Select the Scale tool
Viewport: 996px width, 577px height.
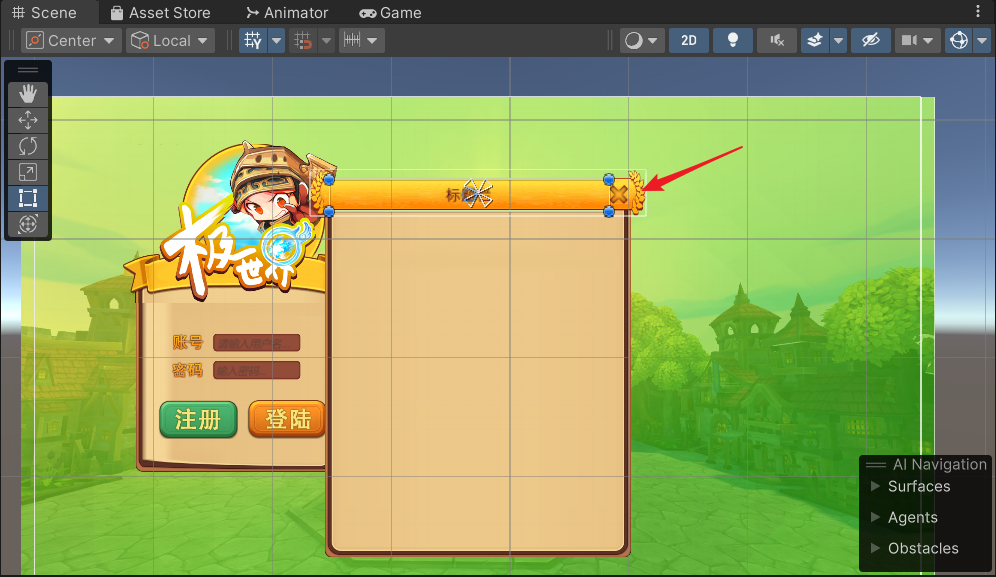tap(28, 172)
